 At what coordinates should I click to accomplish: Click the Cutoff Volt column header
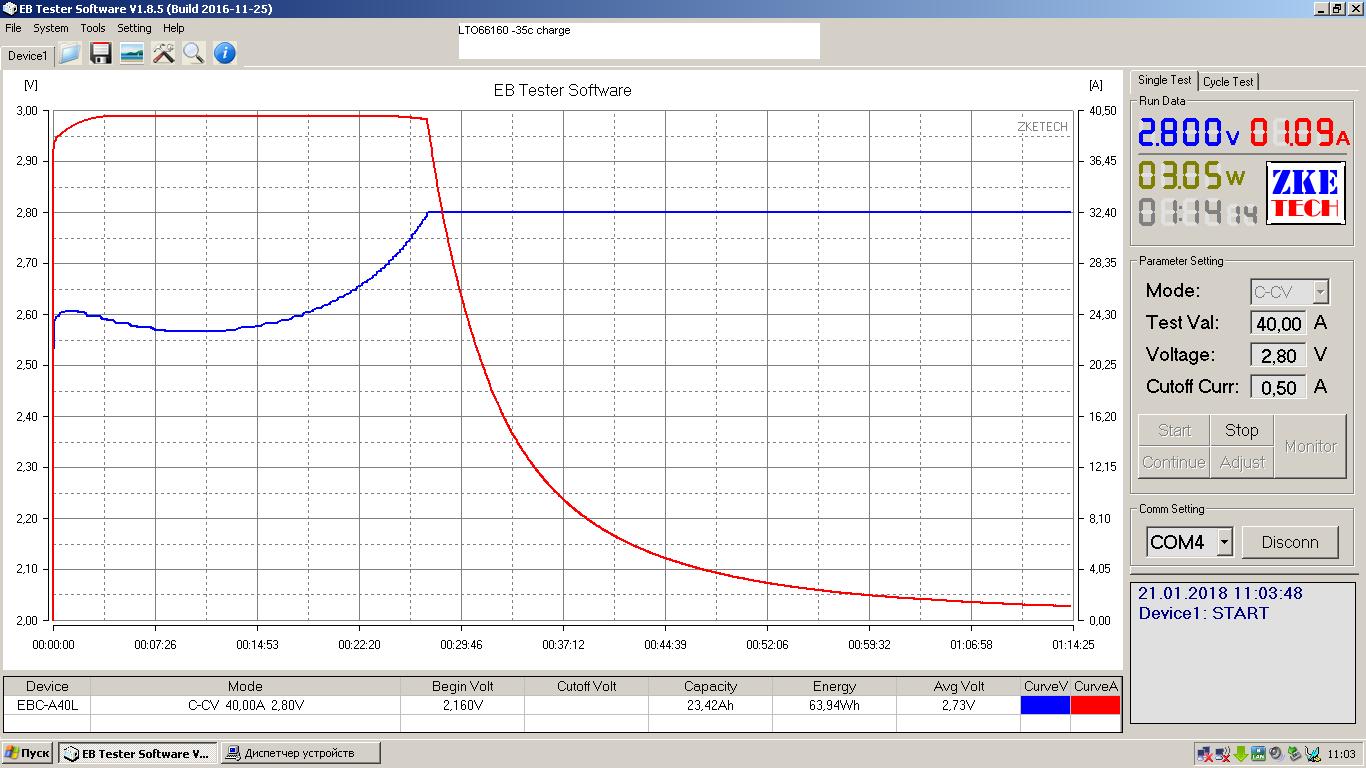(586, 686)
